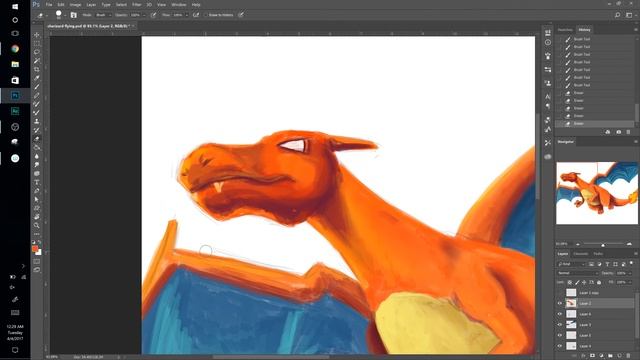Hide the bottom-most visible layer eye
The height and width of the screenshot is (360, 640).
(560, 346)
